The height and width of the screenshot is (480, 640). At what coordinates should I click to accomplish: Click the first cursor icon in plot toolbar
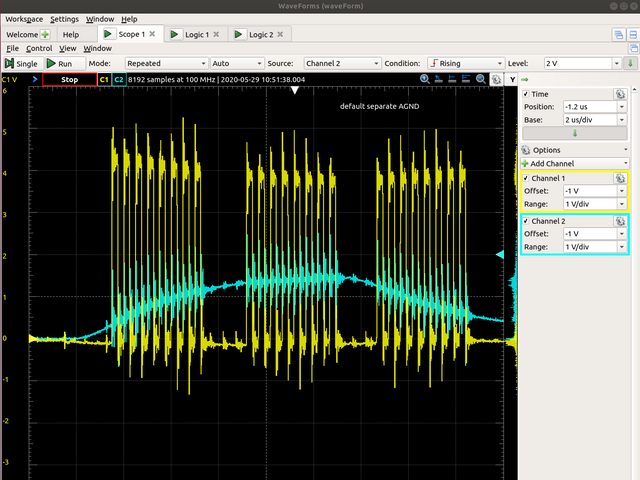point(438,79)
